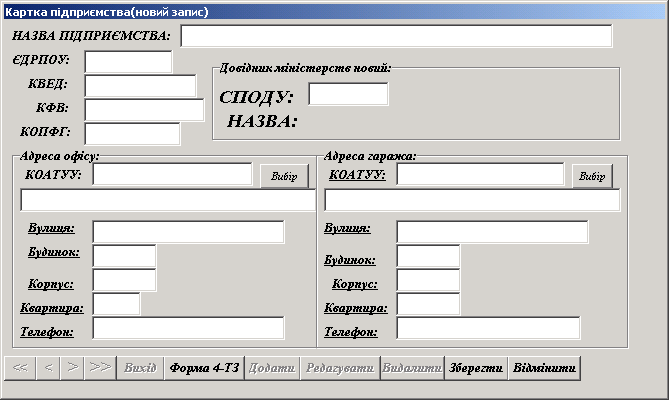Select the КФВ input field
669x400 pixels.
[144, 110]
